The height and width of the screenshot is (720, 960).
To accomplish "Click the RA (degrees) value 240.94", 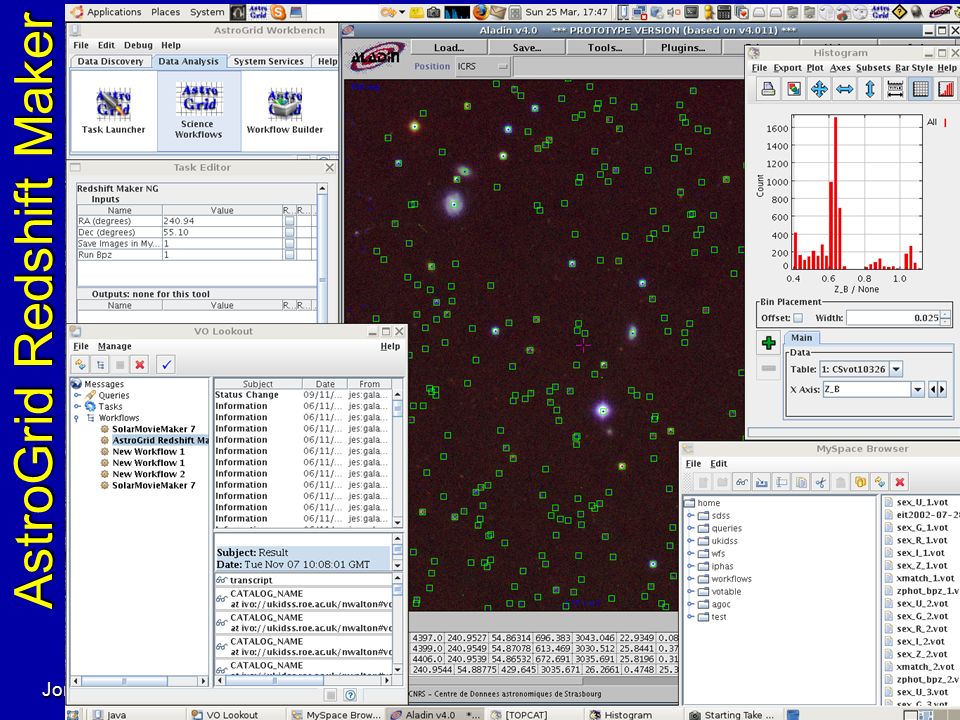I will click(222, 221).
